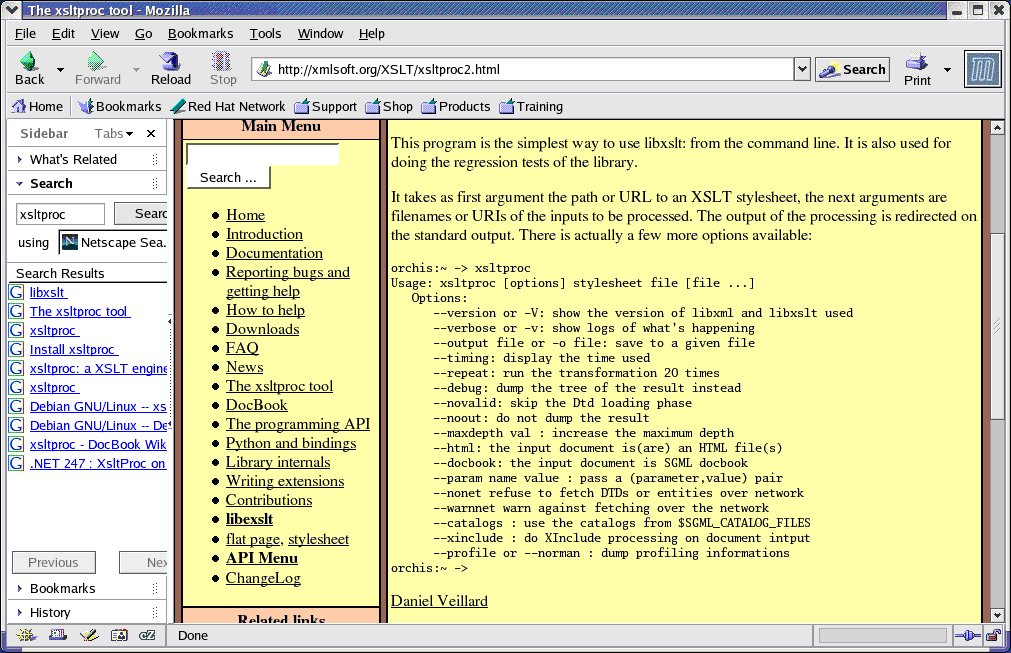Open the Shop bookmark folder
1011x653 pixels.
(x=389, y=106)
